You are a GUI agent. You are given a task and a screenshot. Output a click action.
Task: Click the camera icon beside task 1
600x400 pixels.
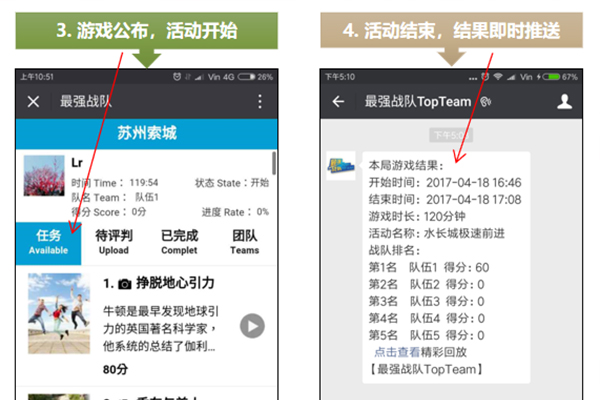124,284
